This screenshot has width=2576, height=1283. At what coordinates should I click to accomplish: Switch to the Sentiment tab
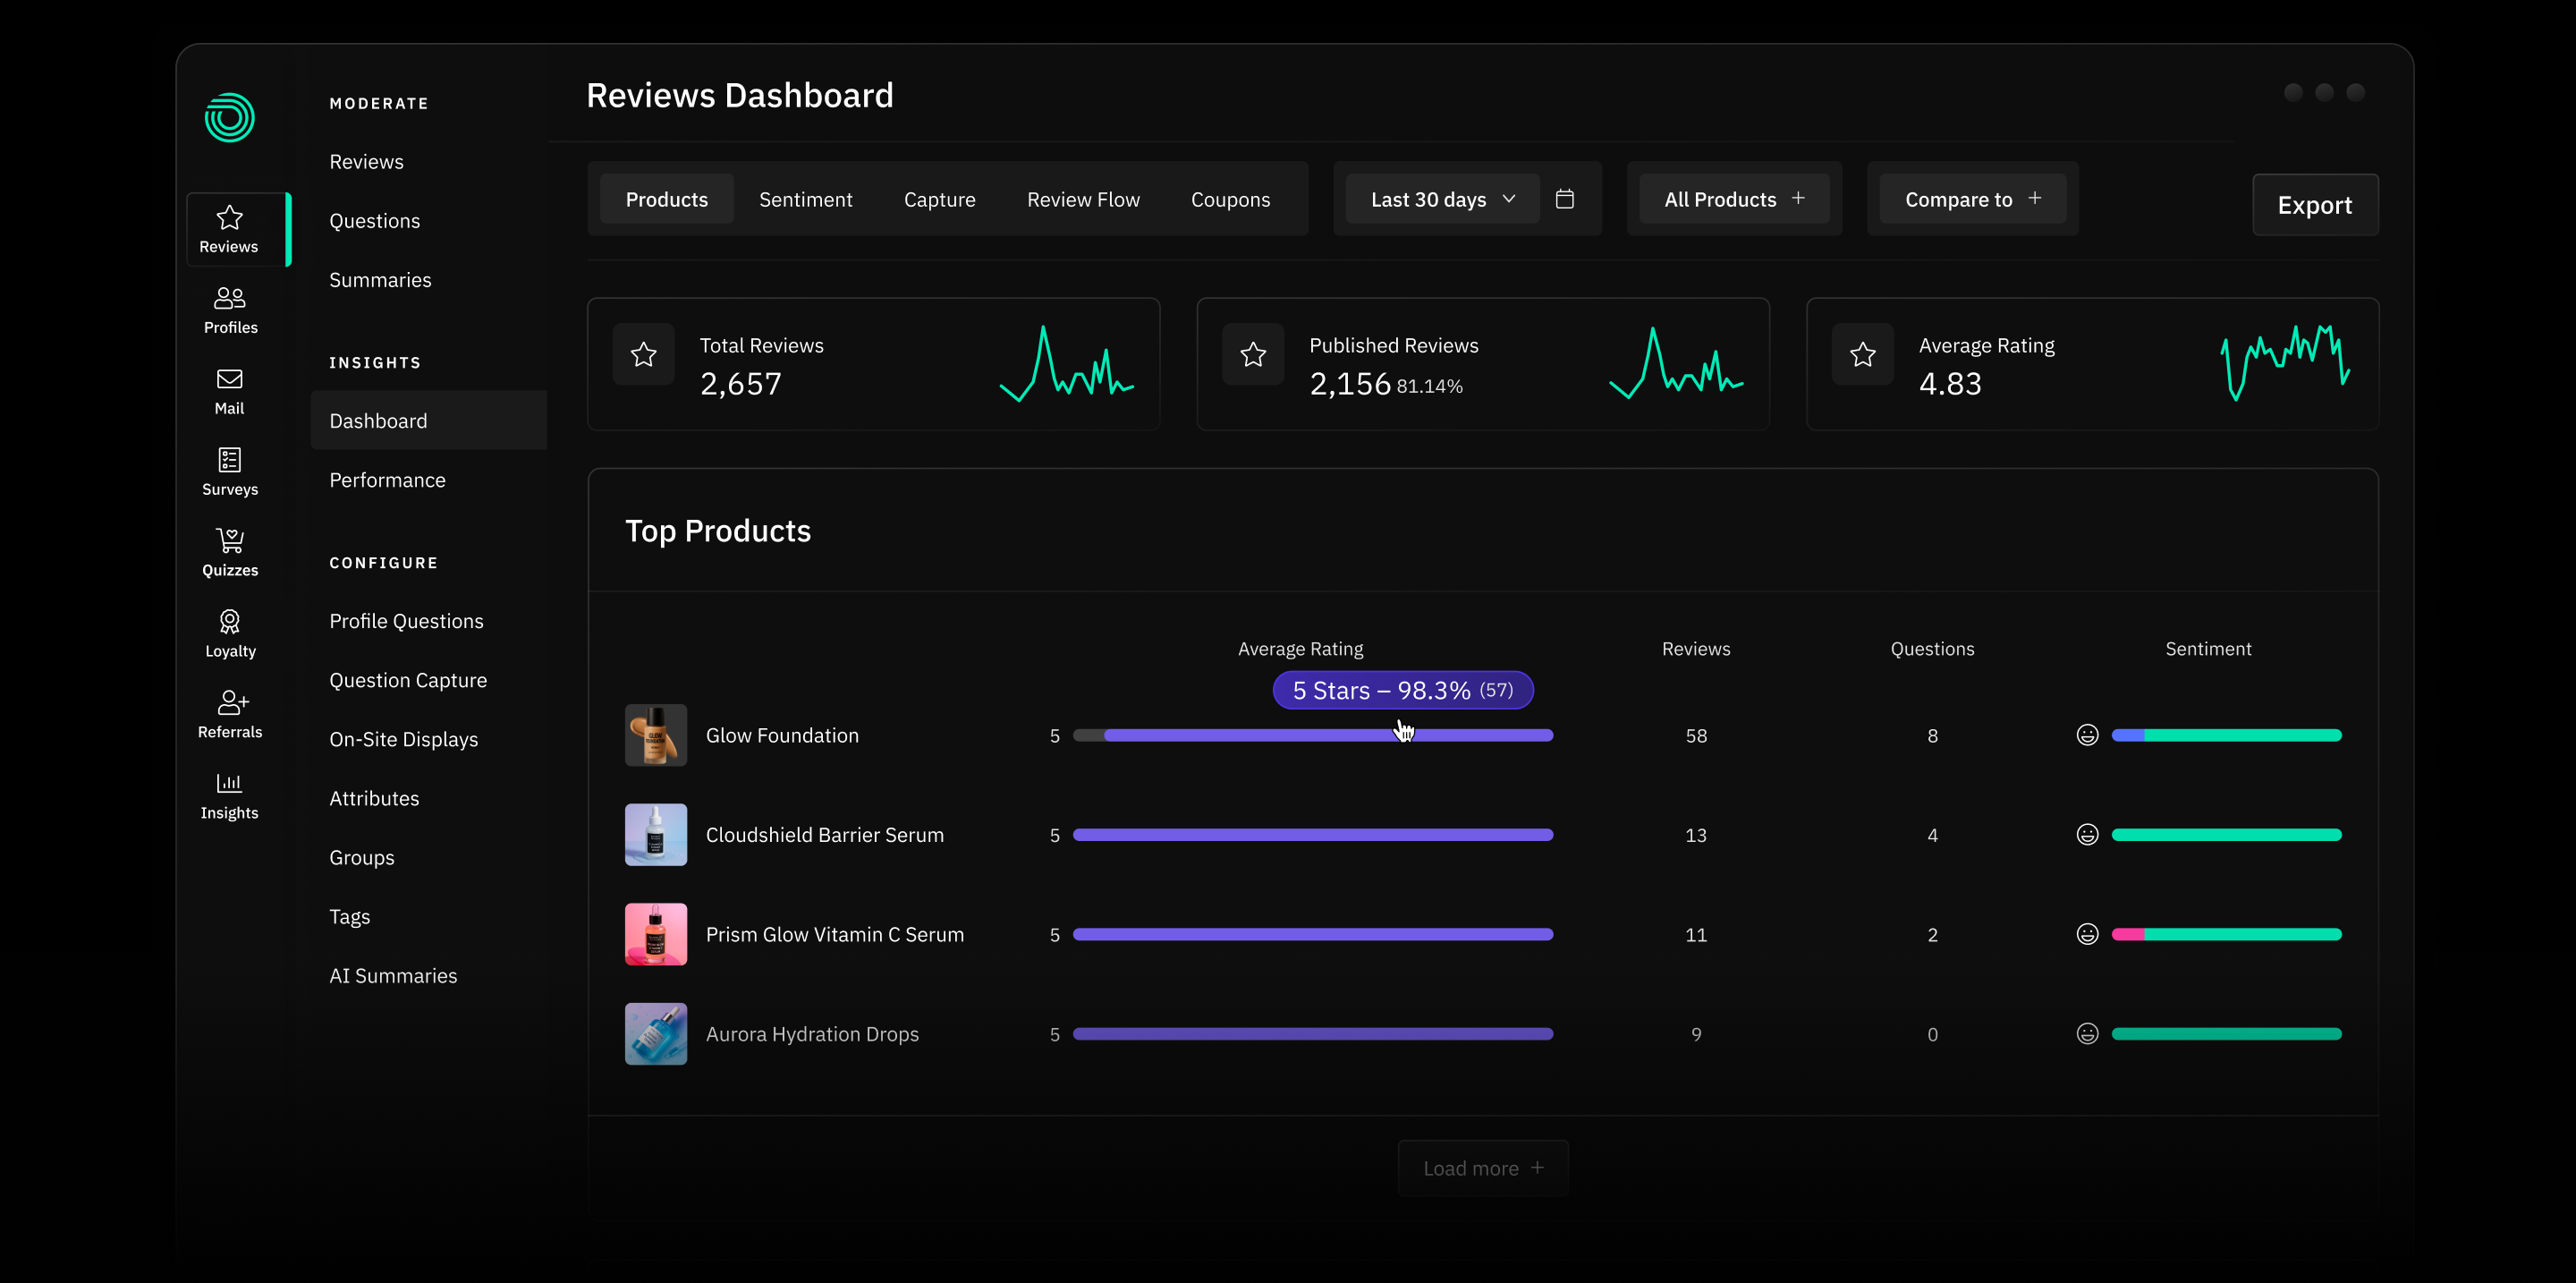[805, 199]
